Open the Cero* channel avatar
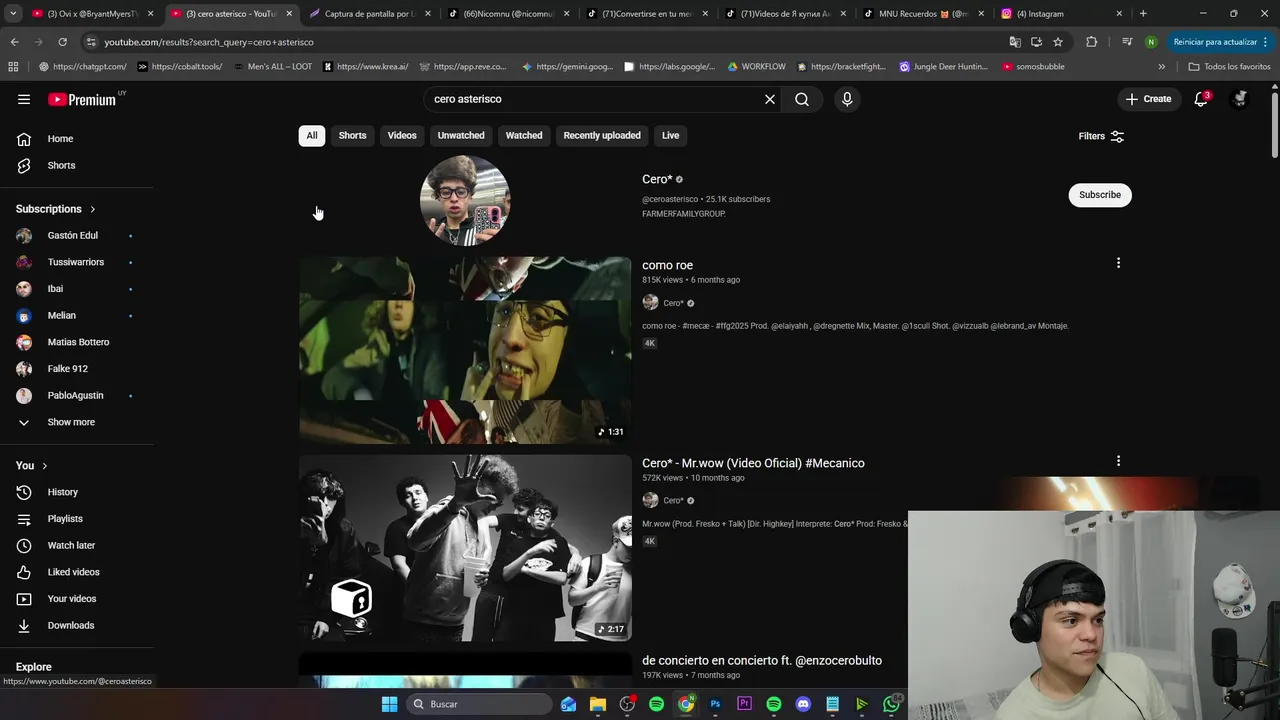Screen dimensions: 1280x720 465,200
